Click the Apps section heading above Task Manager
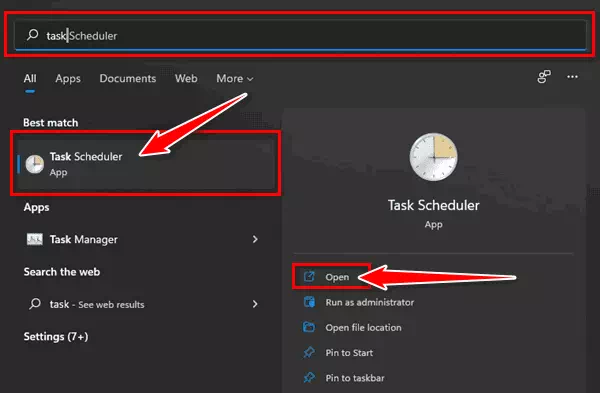This screenshot has width=600, height=393. pos(36,207)
